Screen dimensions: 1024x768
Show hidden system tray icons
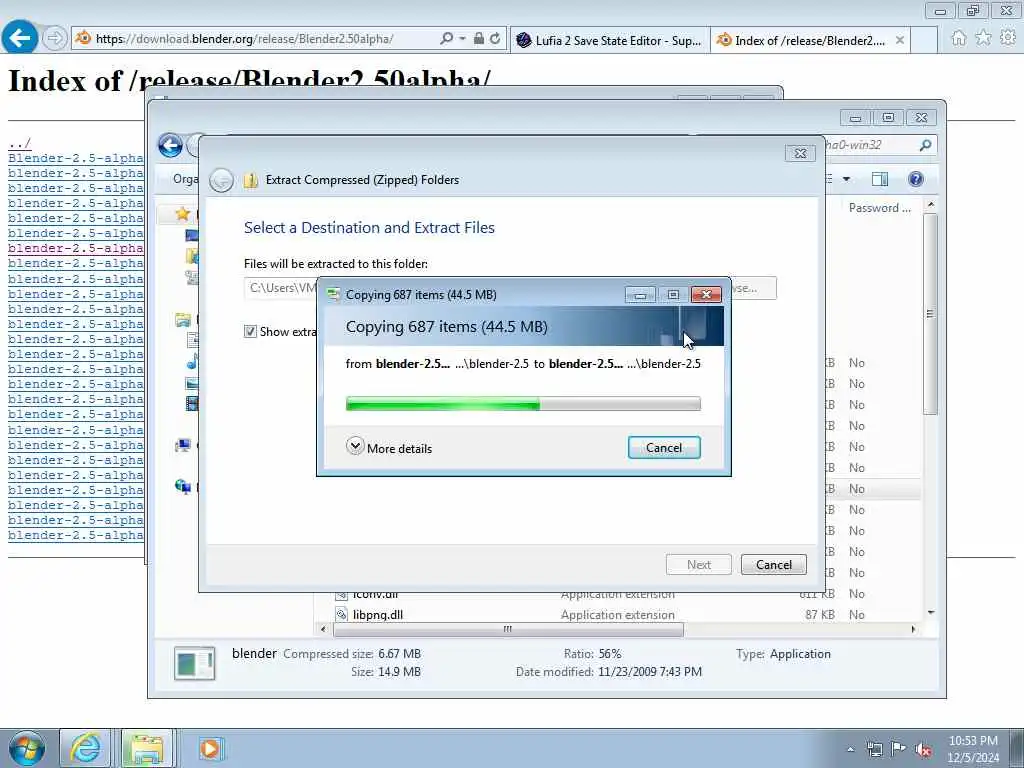(850, 750)
